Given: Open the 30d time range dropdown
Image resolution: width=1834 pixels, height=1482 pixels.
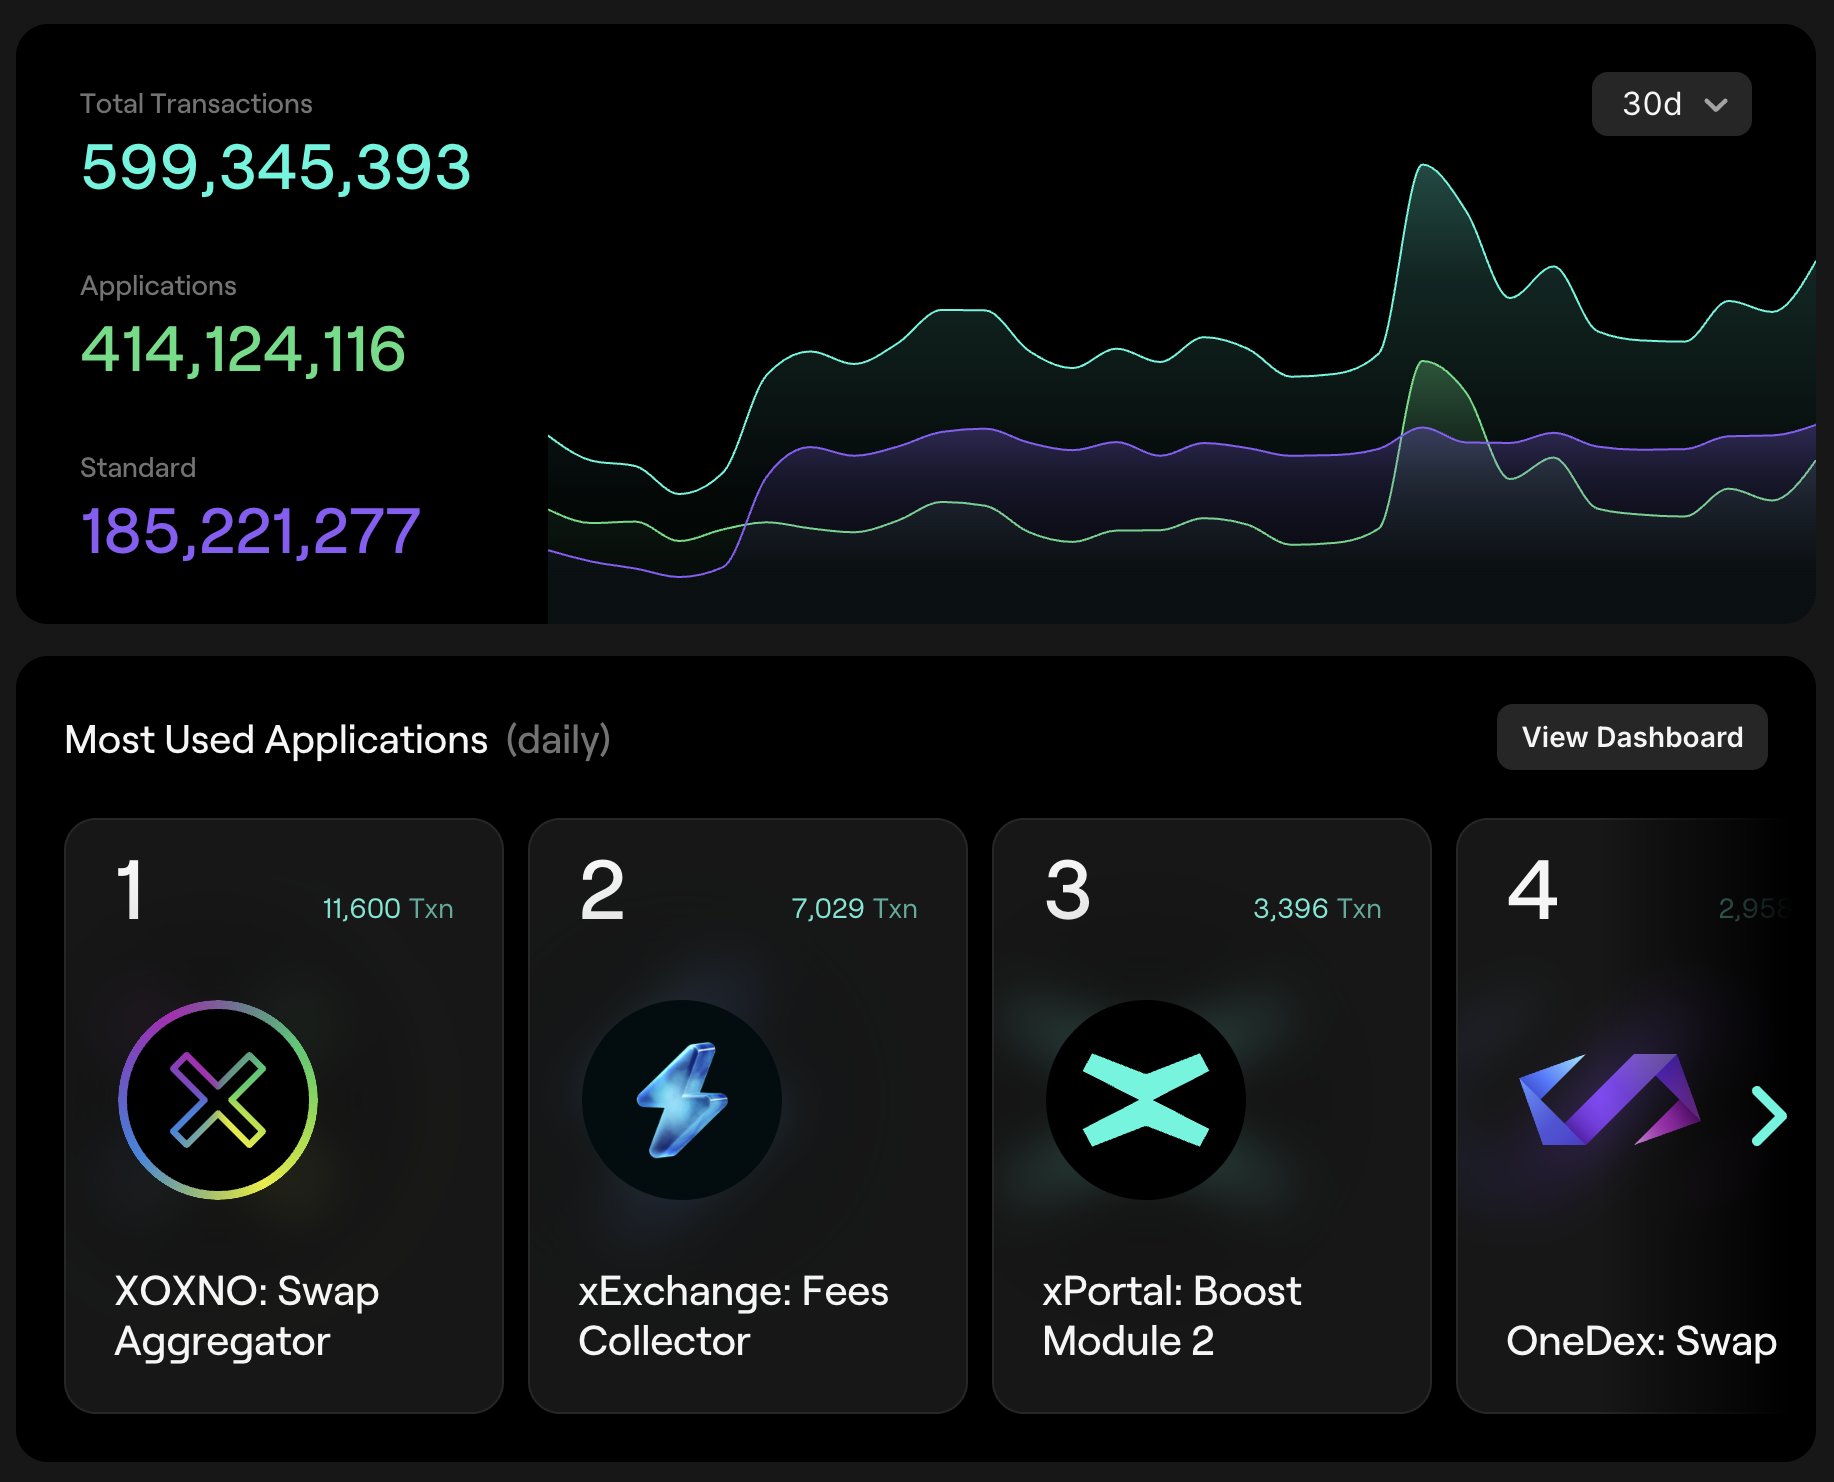Looking at the screenshot, I should [1670, 104].
